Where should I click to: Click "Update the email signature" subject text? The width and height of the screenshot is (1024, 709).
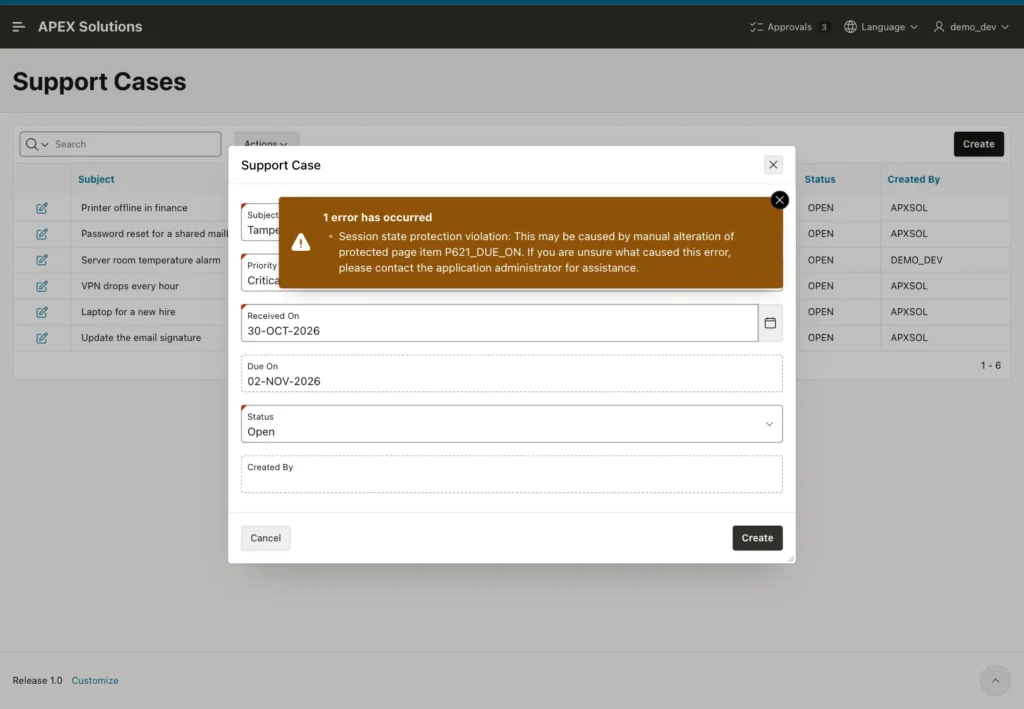pyautogui.click(x=141, y=338)
